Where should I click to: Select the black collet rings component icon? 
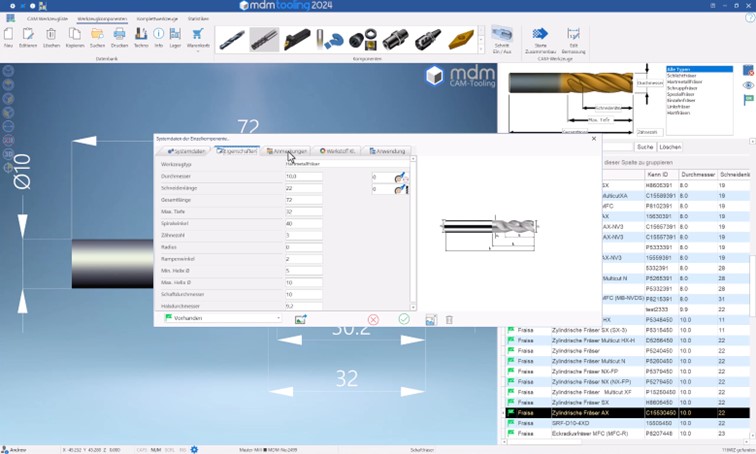coord(363,40)
